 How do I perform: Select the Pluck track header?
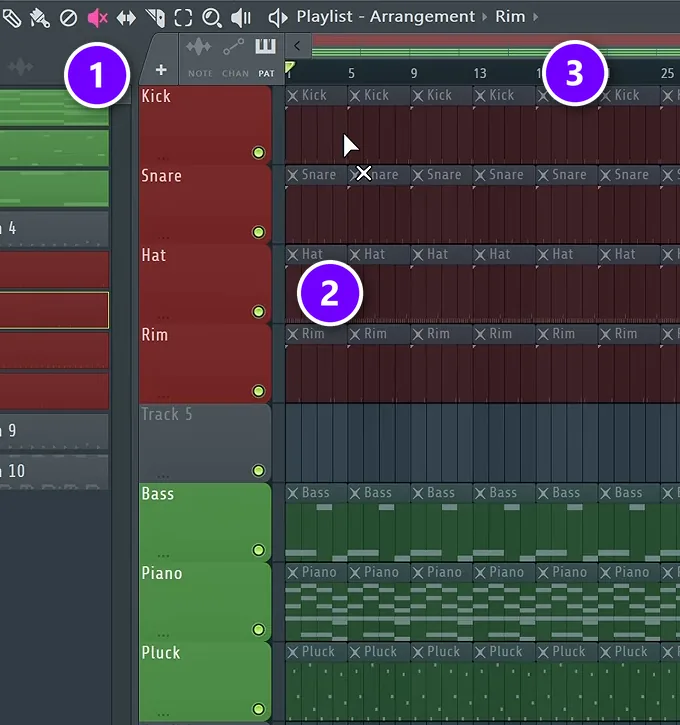coord(205,682)
